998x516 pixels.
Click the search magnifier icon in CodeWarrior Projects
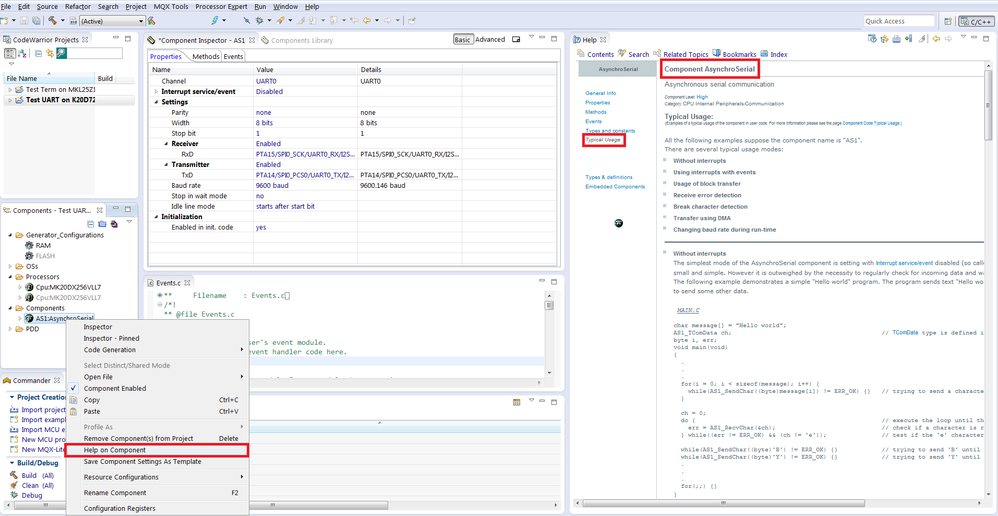(x=62, y=53)
